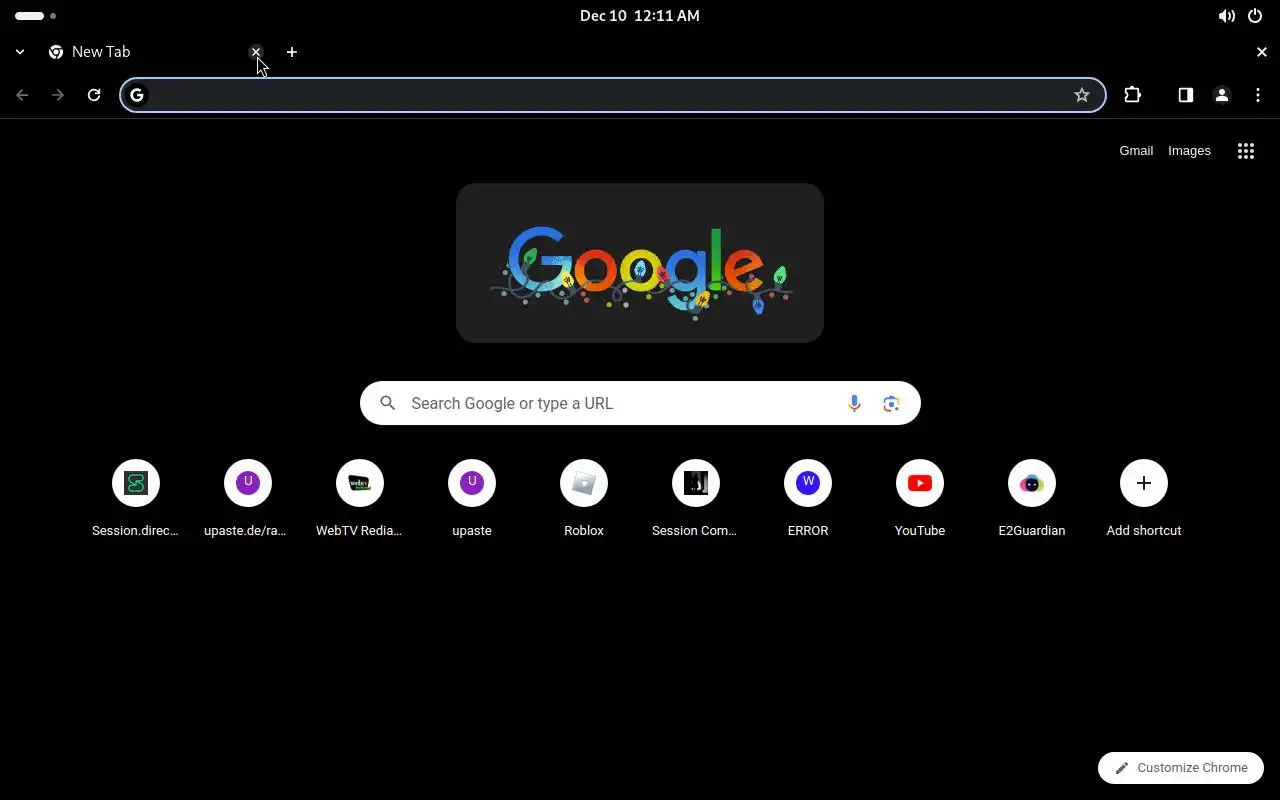Click the back navigation arrow
The image size is (1280, 800).
[x=22, y=95]
